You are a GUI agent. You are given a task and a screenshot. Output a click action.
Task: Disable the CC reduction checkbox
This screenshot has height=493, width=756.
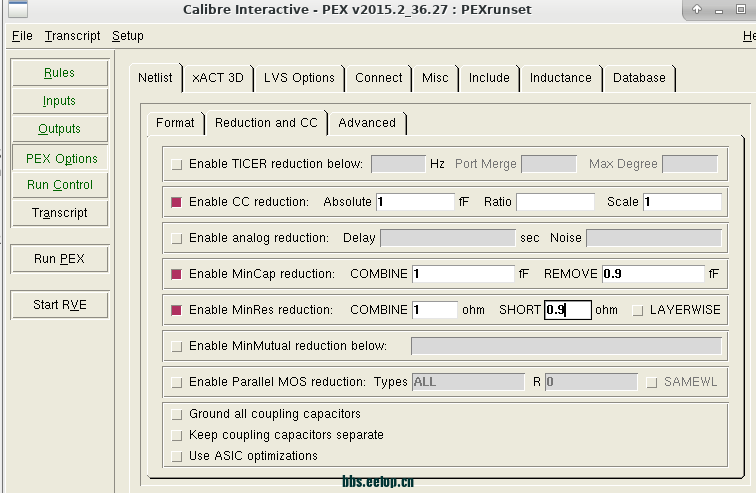(177, 202)
